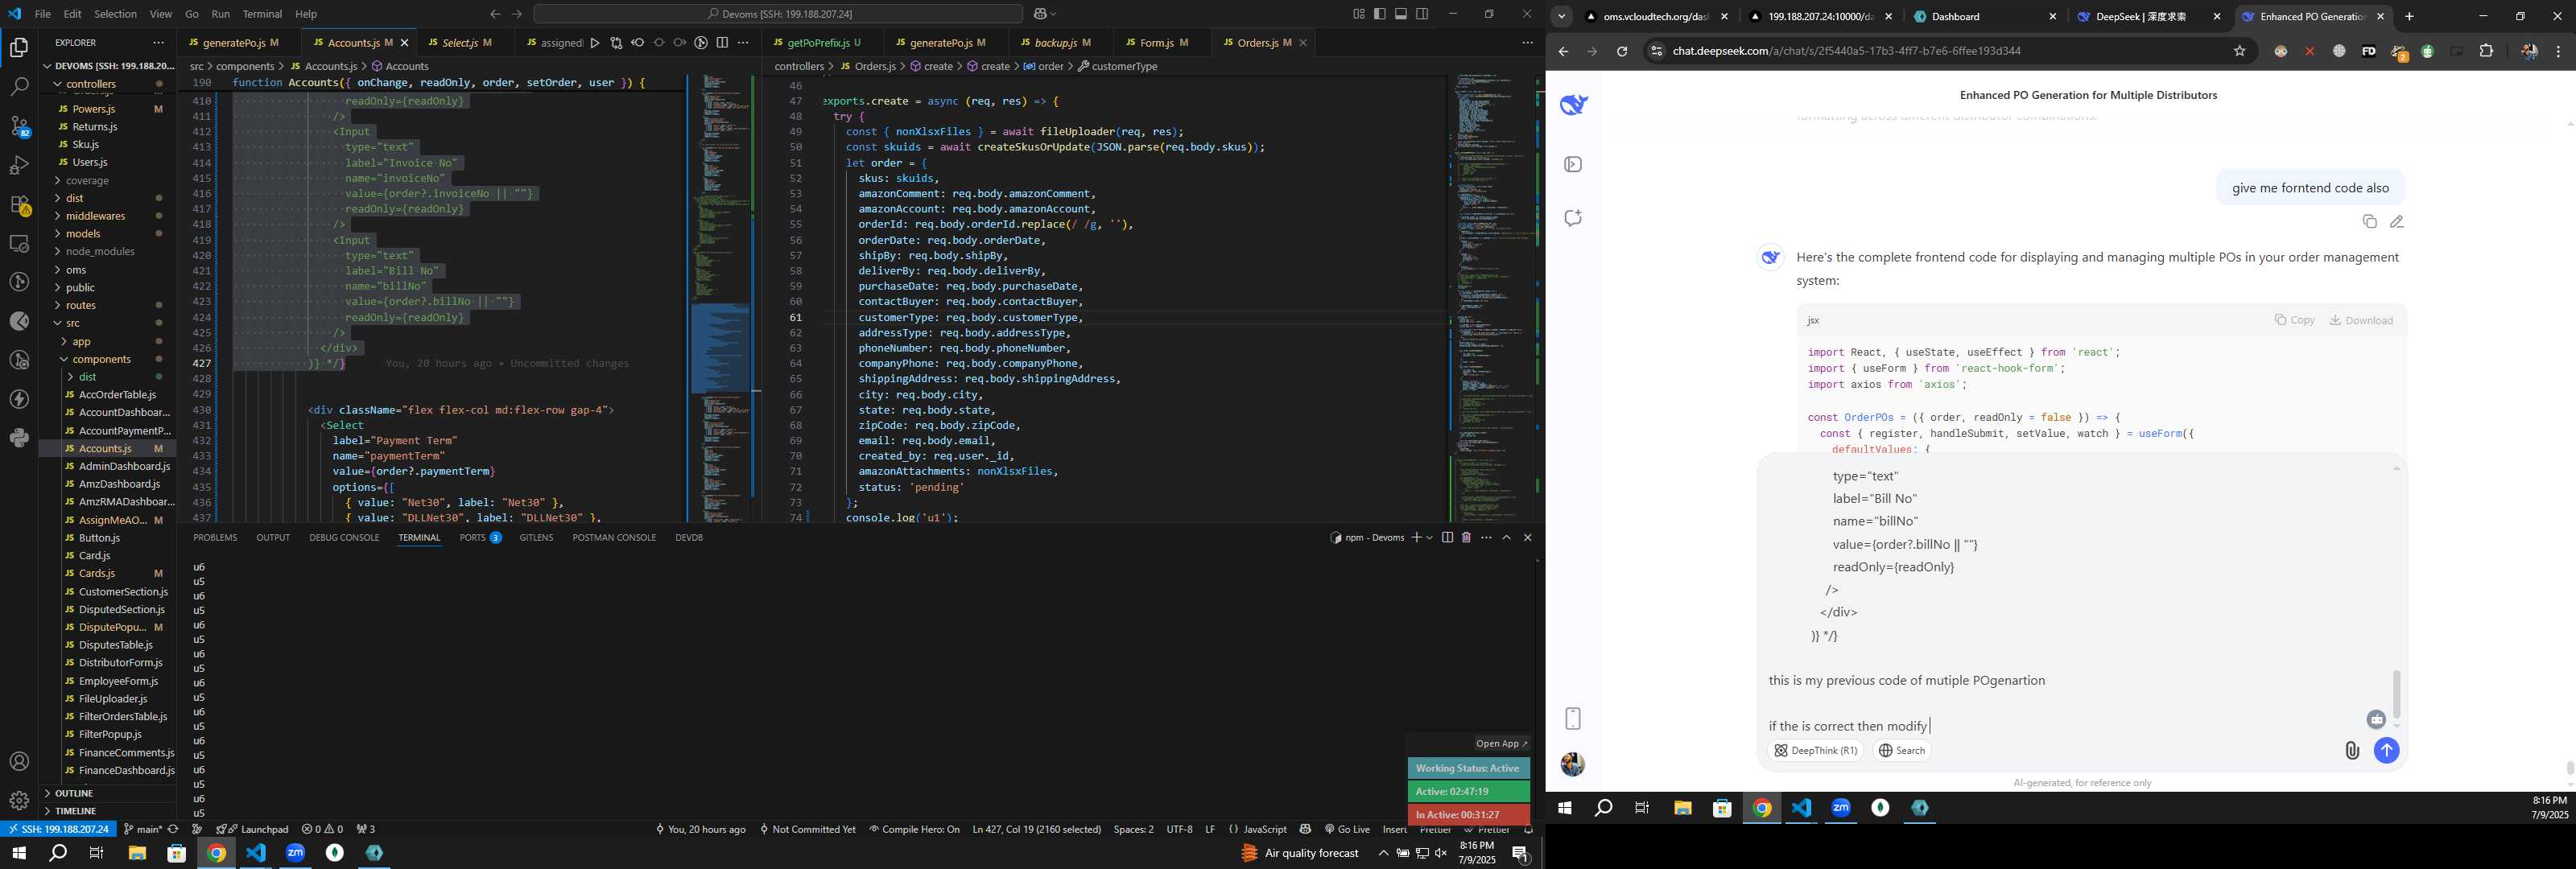Viewport: 2576px width, 869px height.
Task: Click the Download button on jsx code block
Action: pyautogui.click(x=2361, y=320)
